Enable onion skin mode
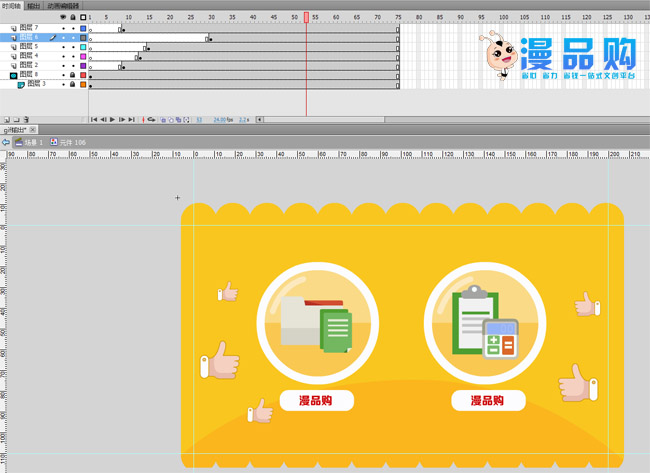The width and height of the screenshot is (650, 473). coord(163,119)
